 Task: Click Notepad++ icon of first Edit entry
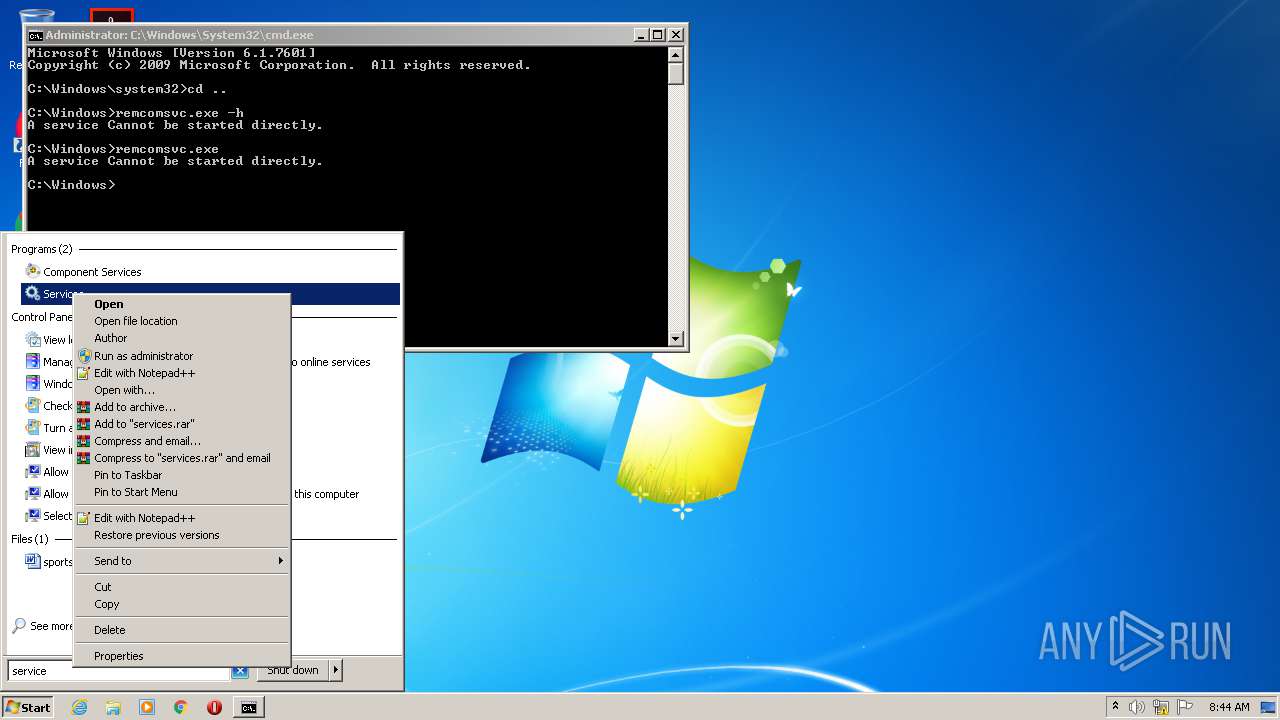pos(84,373)
